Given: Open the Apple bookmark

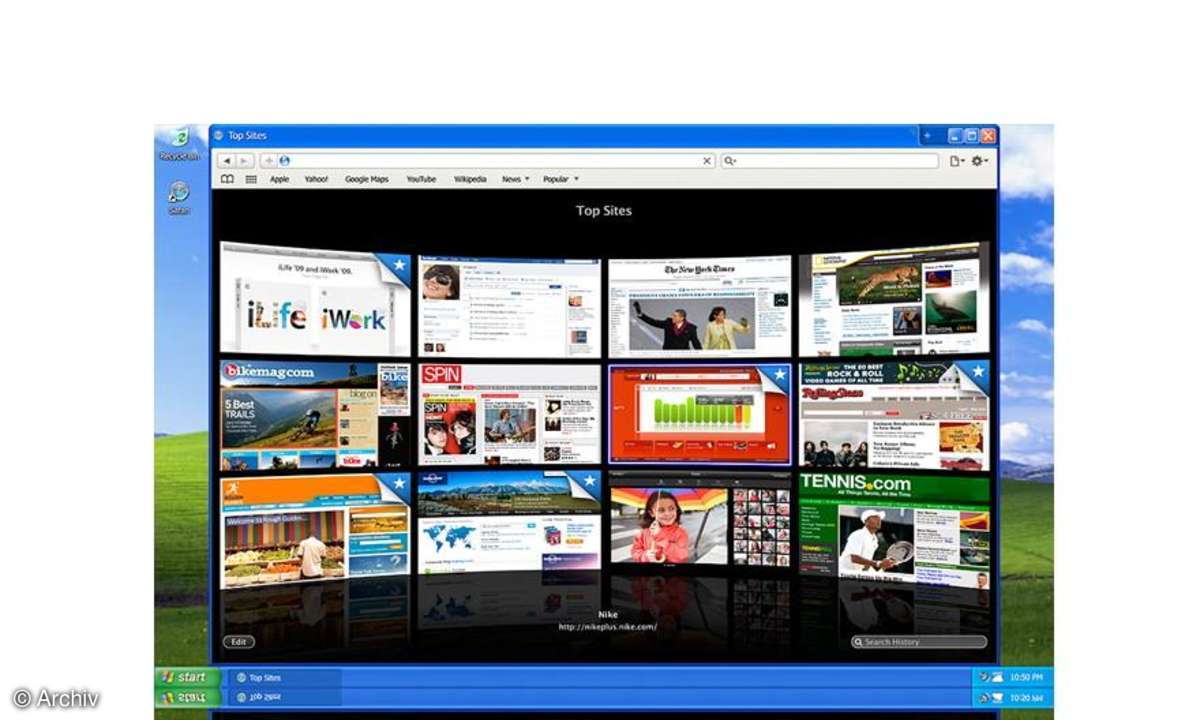Looking at the screenshot, I should point(279,179).
